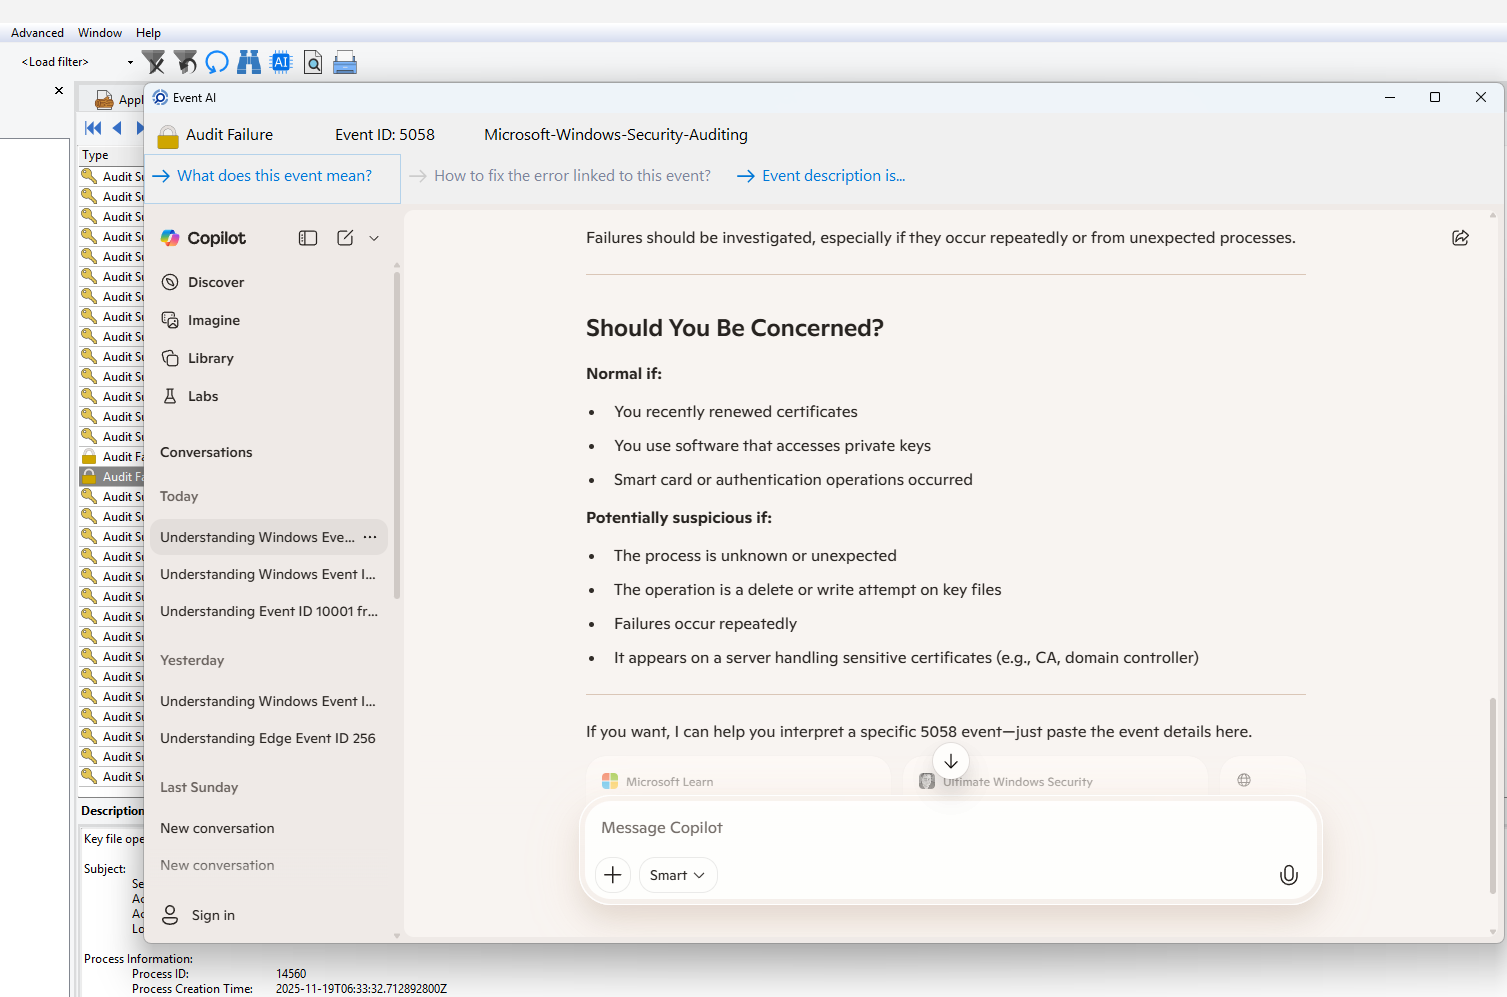Click the blue refresh arrow icon
Viewport: 1507px width, 997px height.
pyautogui.click(x=217, y=63)
